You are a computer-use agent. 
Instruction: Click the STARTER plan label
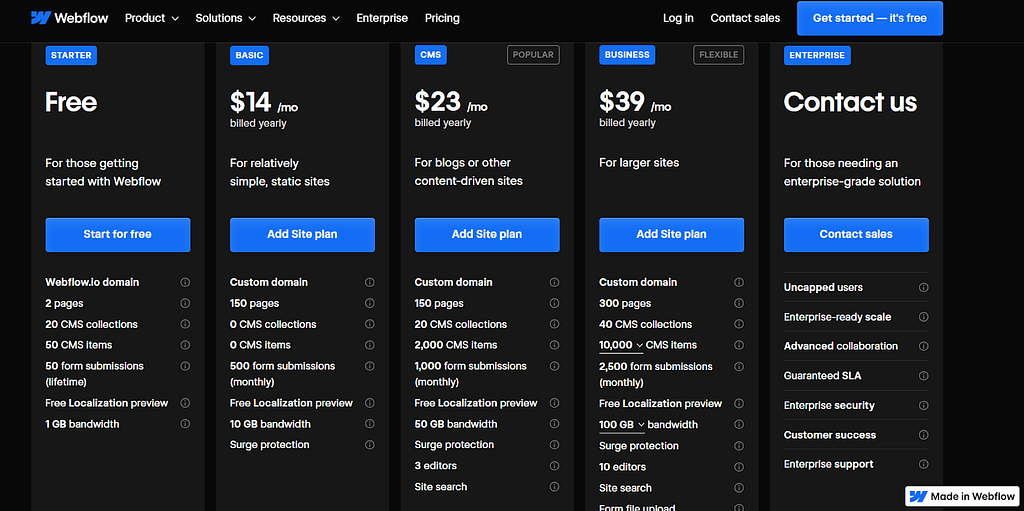click(x=71, y=56)
